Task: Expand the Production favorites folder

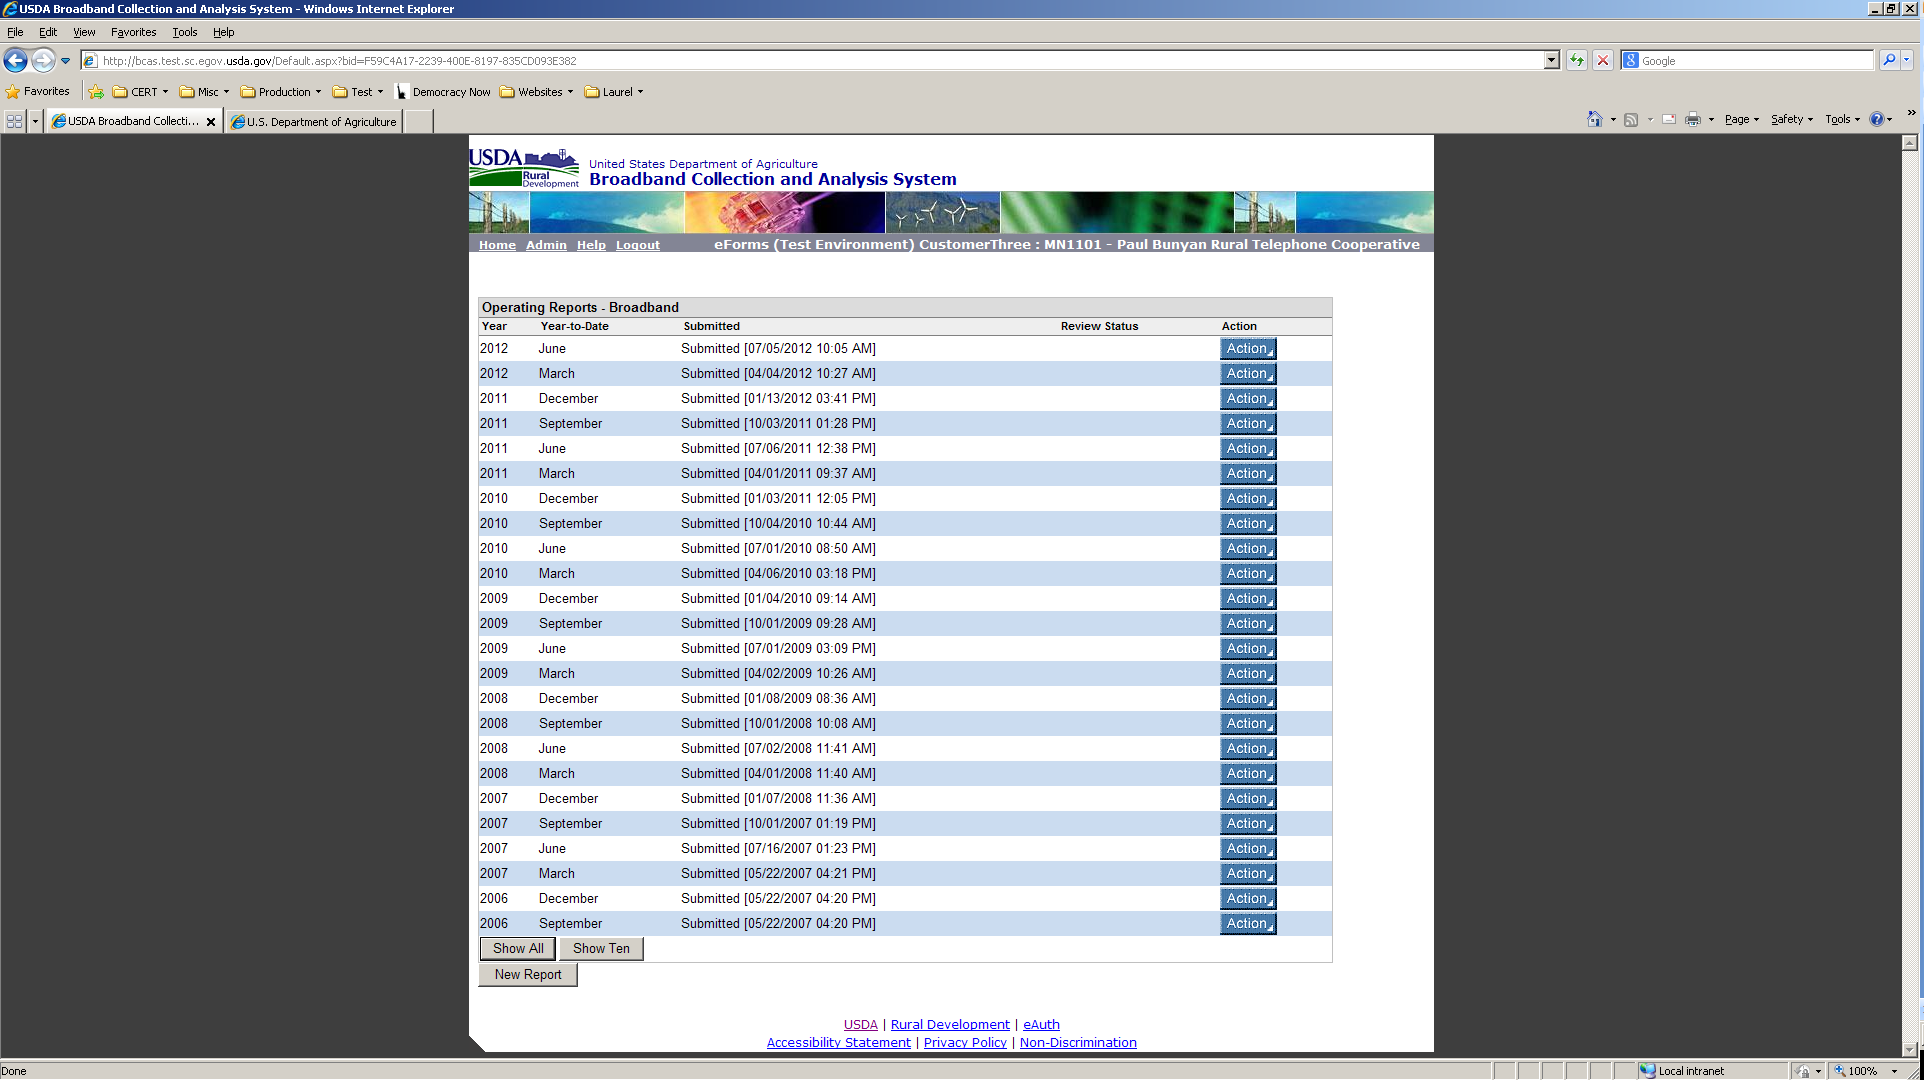Action: [281, 92]
